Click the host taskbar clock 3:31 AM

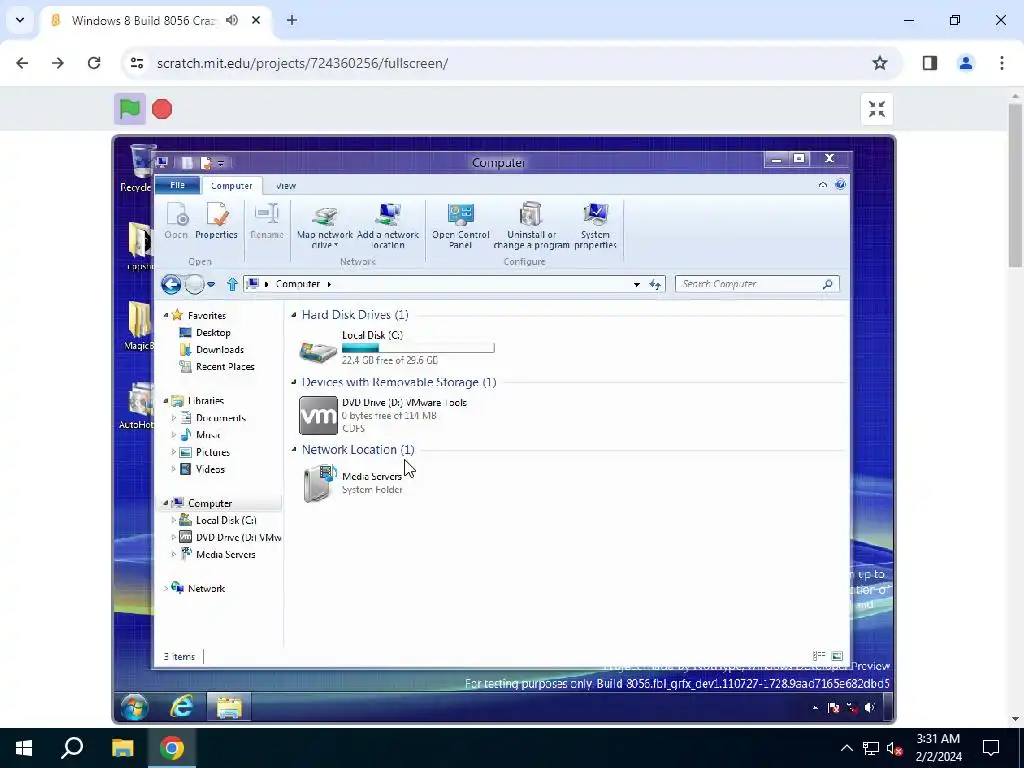tap(938, 748)
